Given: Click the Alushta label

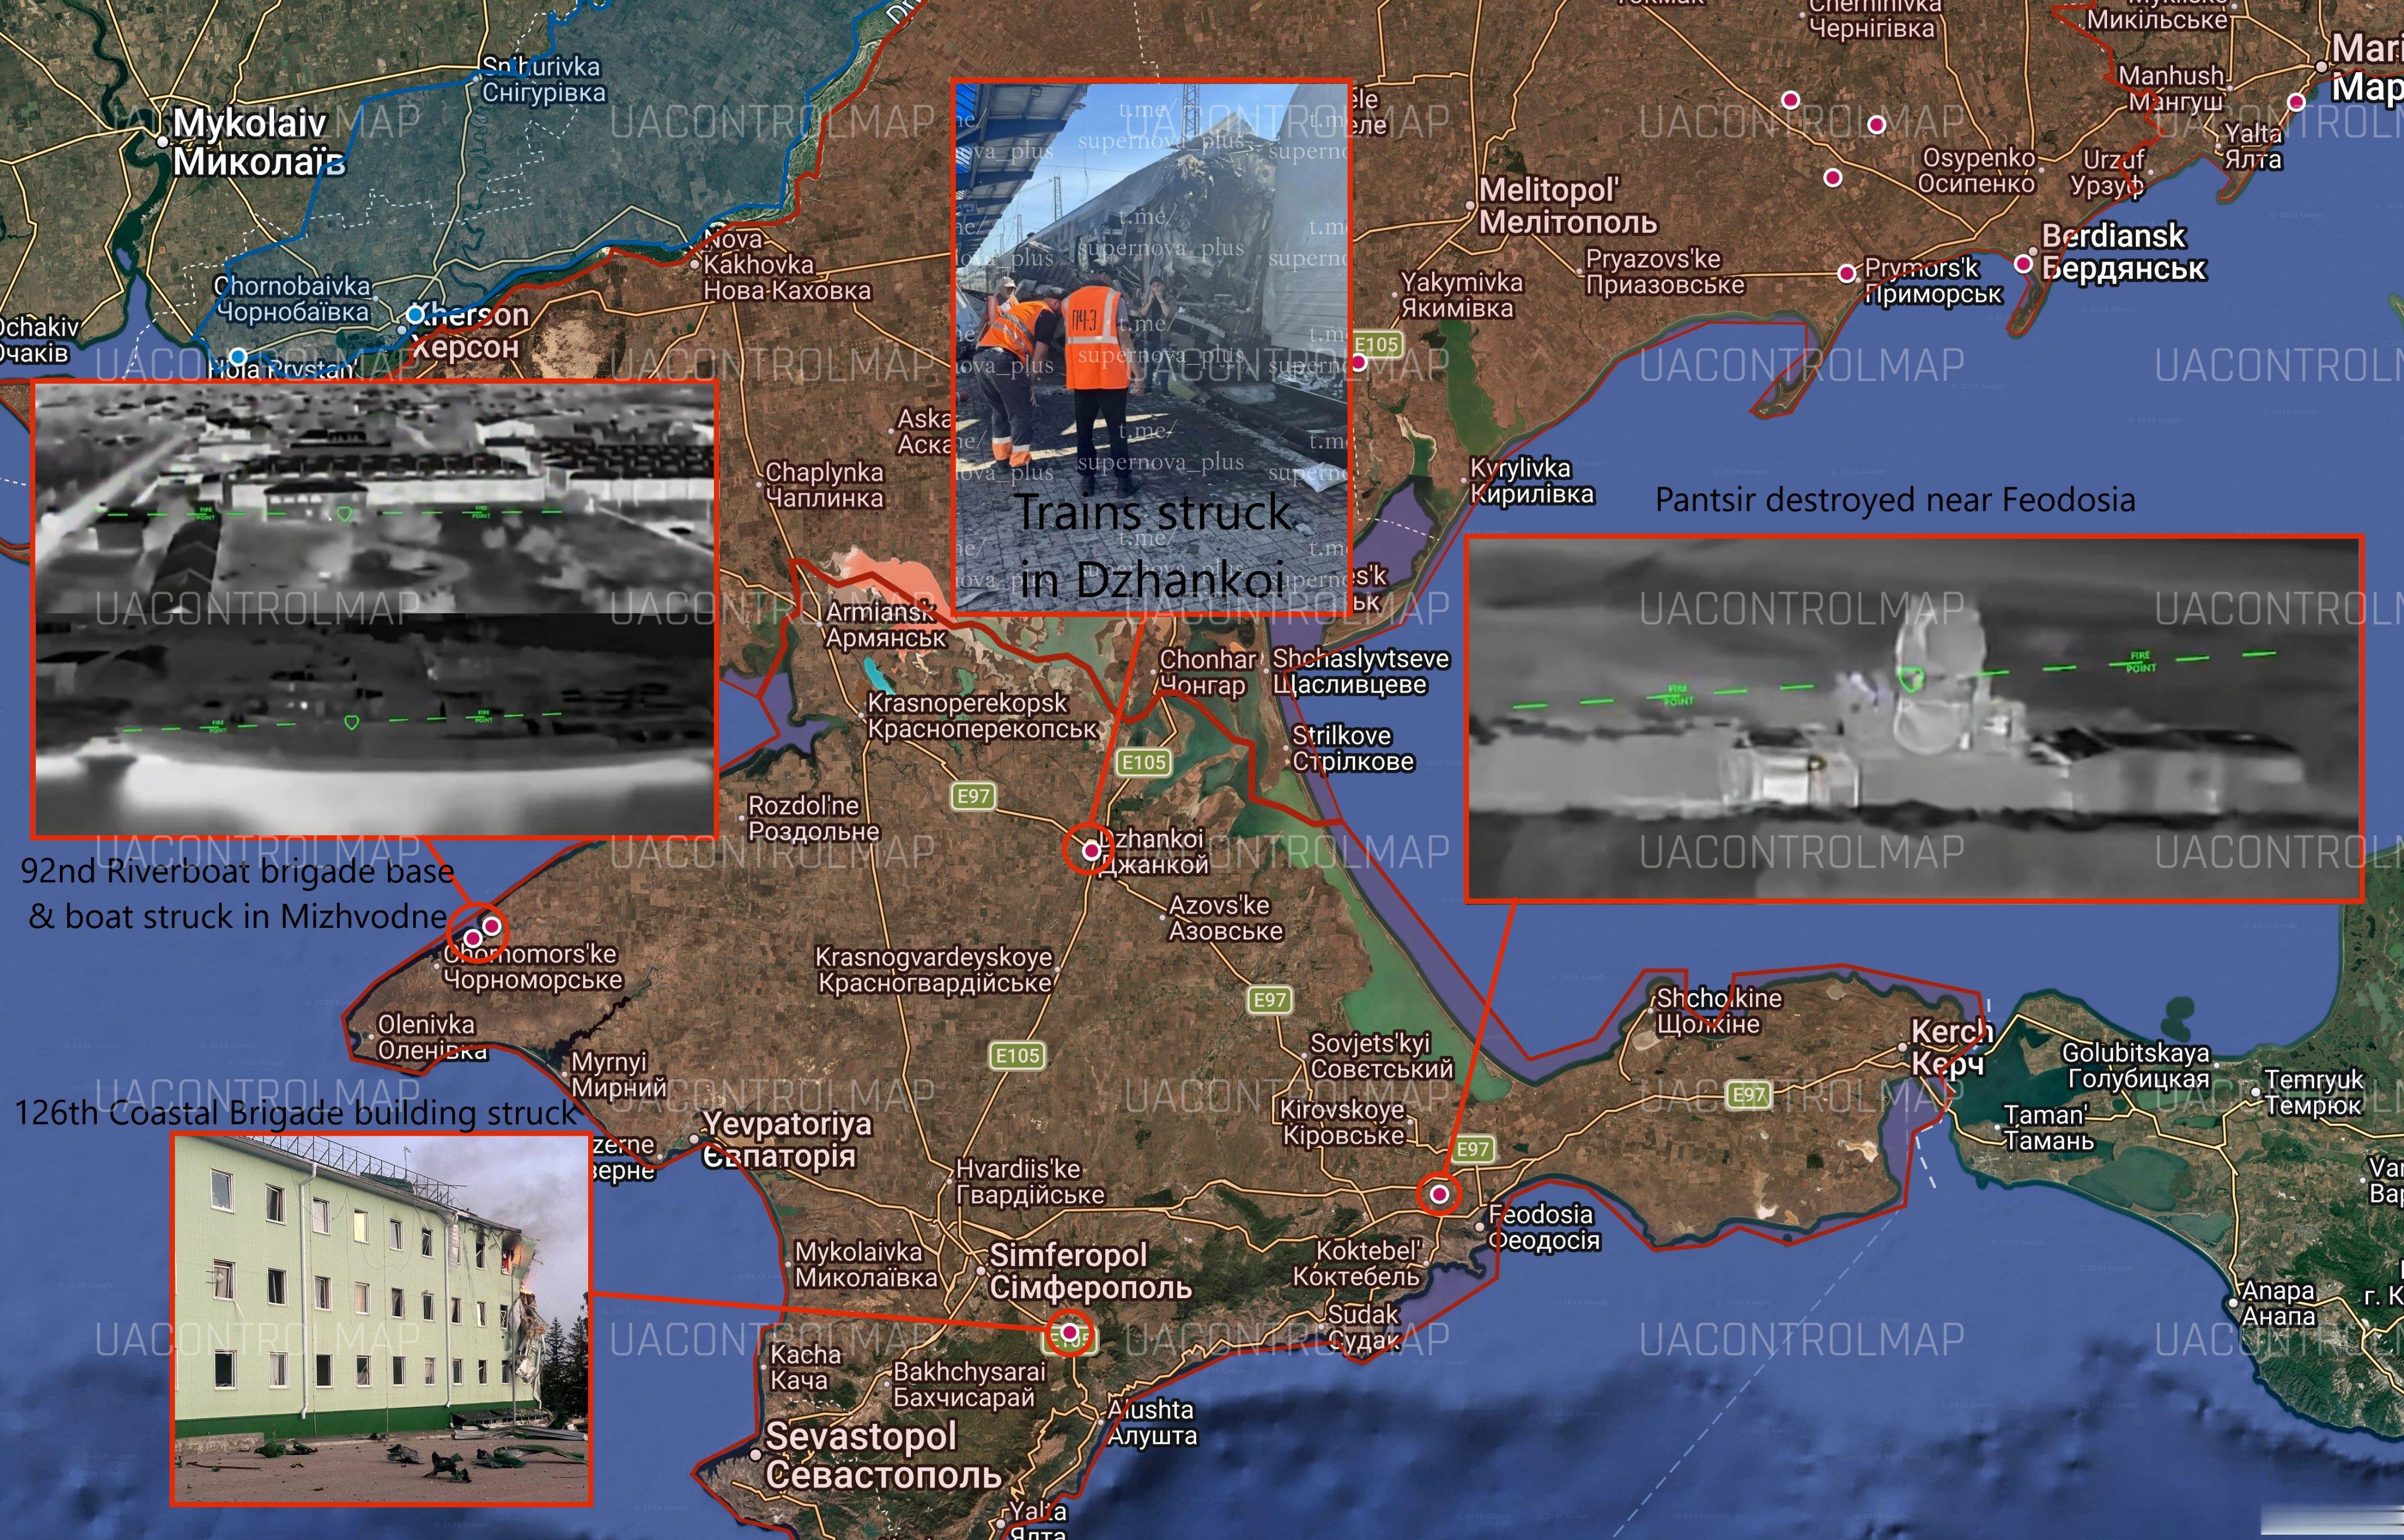Looking at the screenshot, I should click(x=1151, y=1422).
